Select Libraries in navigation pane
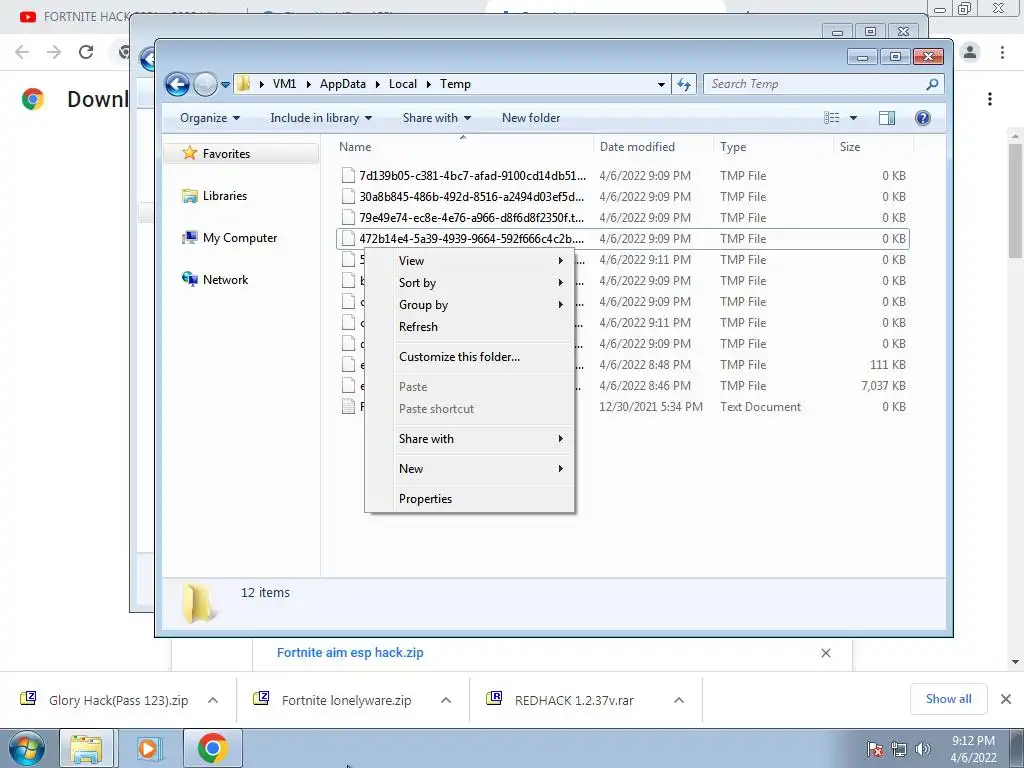1024x768 pixels. [225, 196]
